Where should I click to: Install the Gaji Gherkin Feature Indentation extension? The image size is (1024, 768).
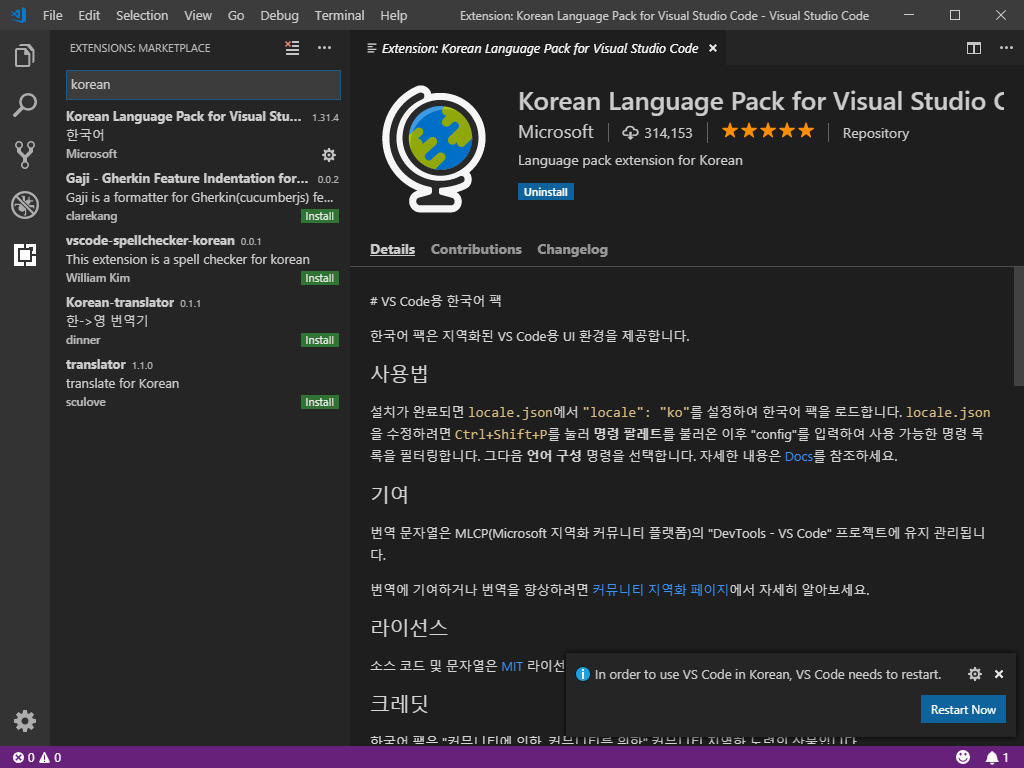click(320, 216)
